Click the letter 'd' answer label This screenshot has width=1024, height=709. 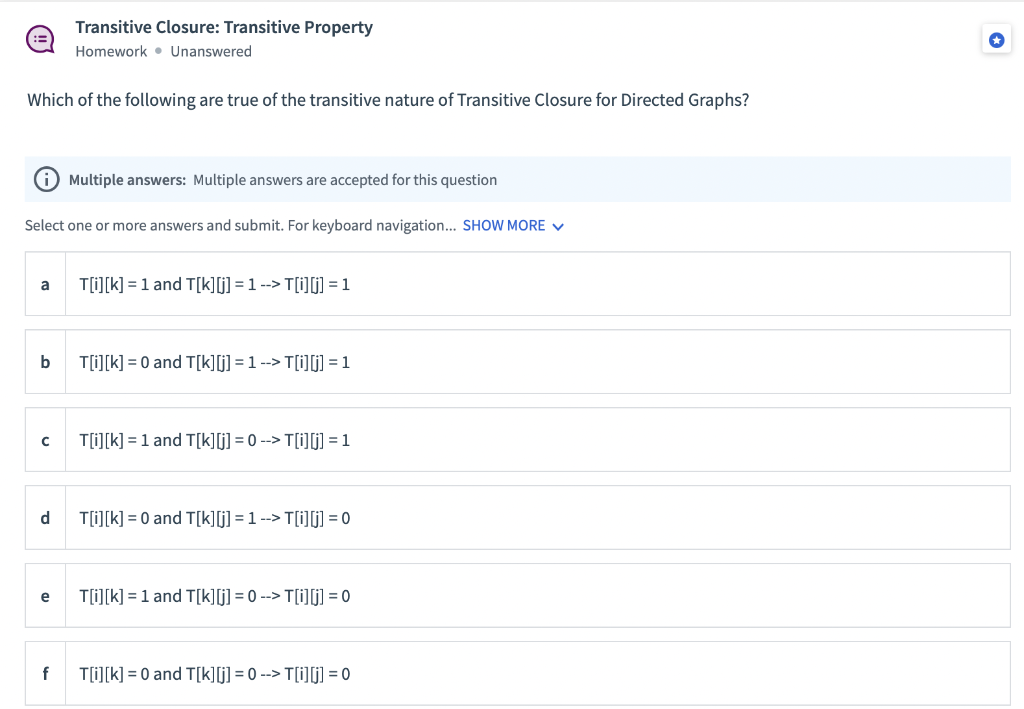45,518
